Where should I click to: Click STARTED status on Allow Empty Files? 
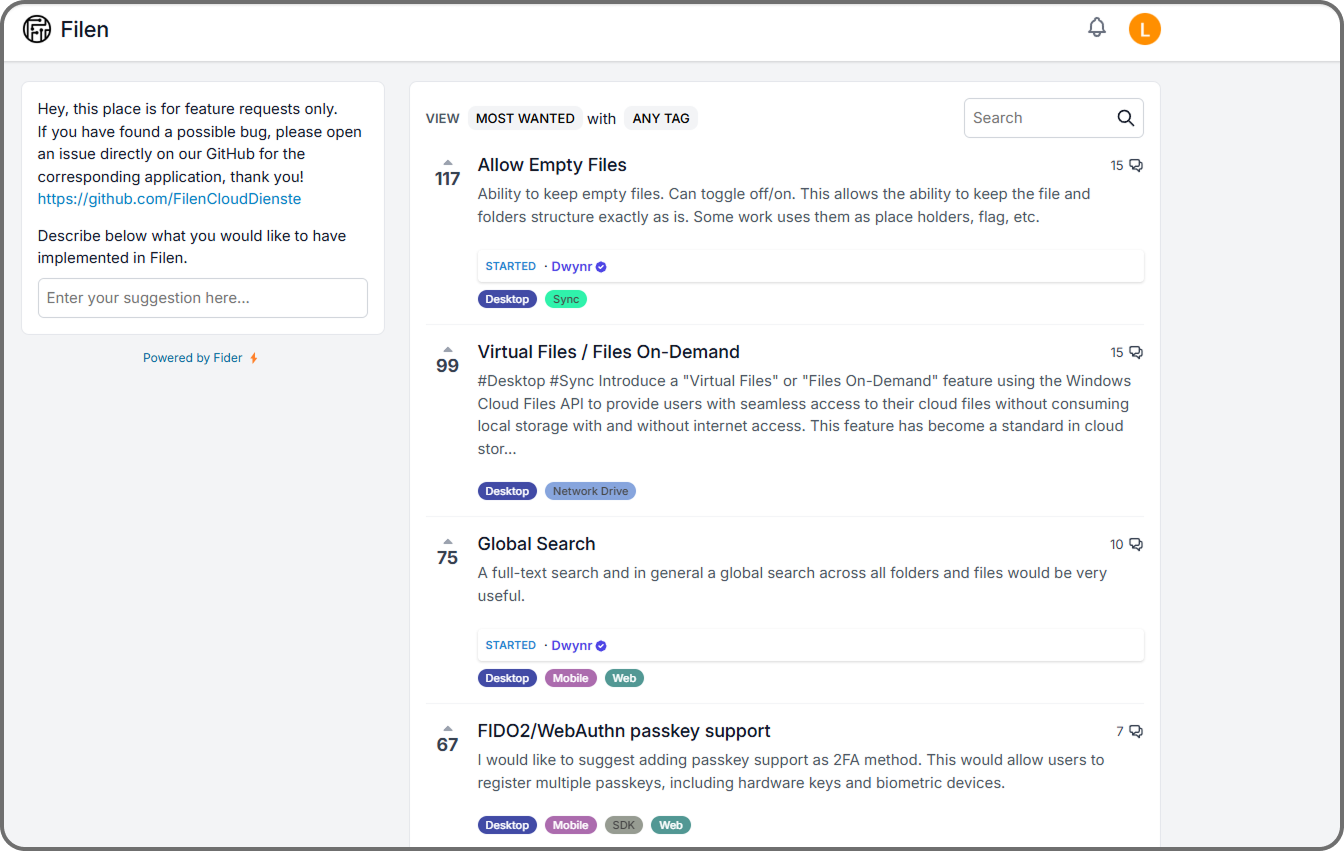pyautogui.click(x=511, y=267)
